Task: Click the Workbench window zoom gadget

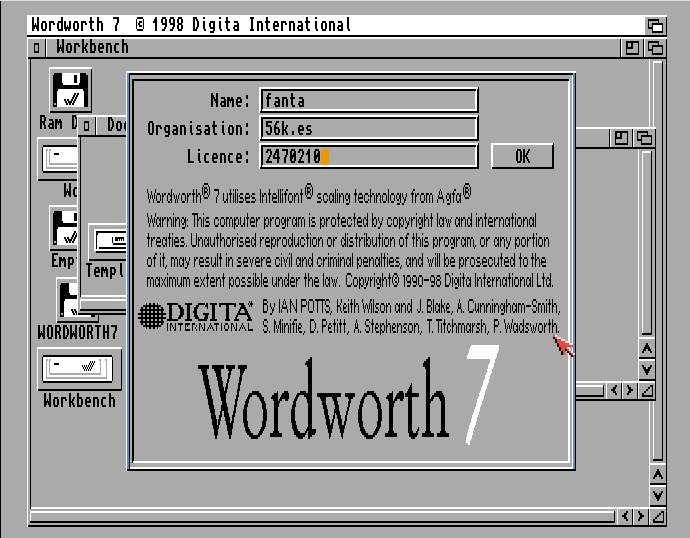Action: pyautogui.click(x=633, y=47)
